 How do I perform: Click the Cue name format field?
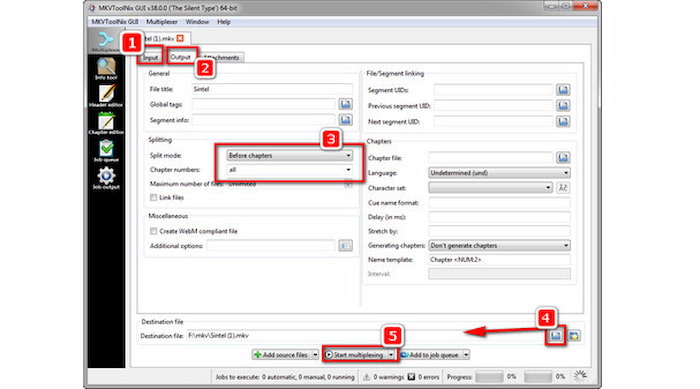pos(499,203)
